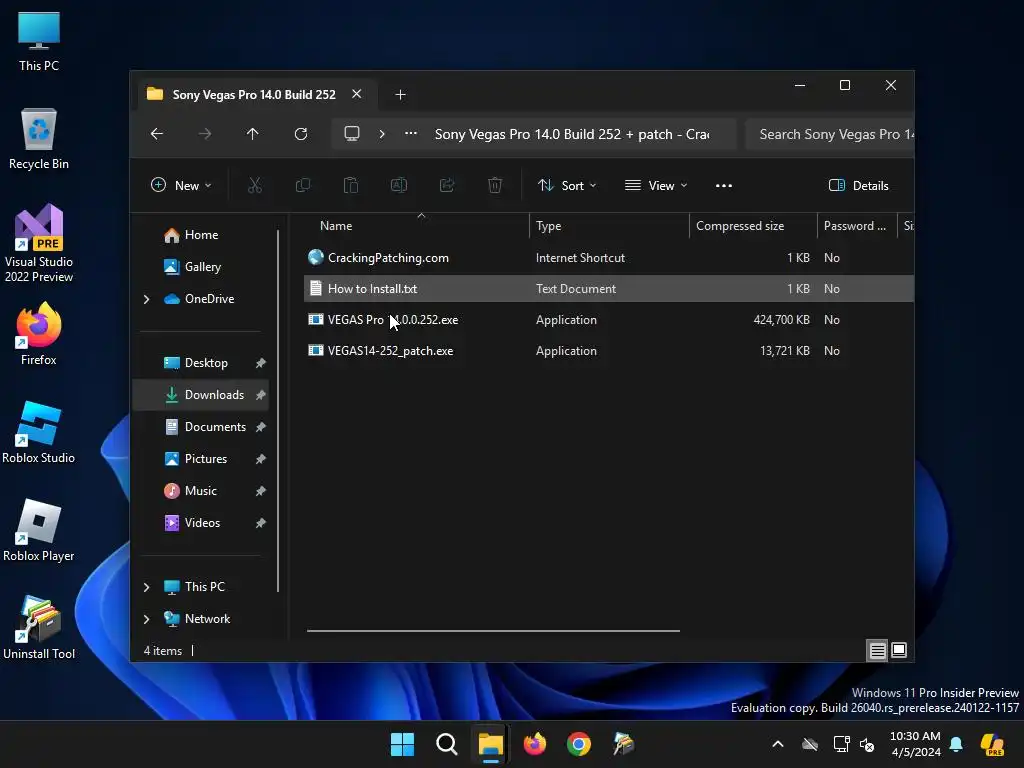Click the pin icon beside Desktop
The width and height of the screenshot is (1024, 768).
[x=261, y=363]
